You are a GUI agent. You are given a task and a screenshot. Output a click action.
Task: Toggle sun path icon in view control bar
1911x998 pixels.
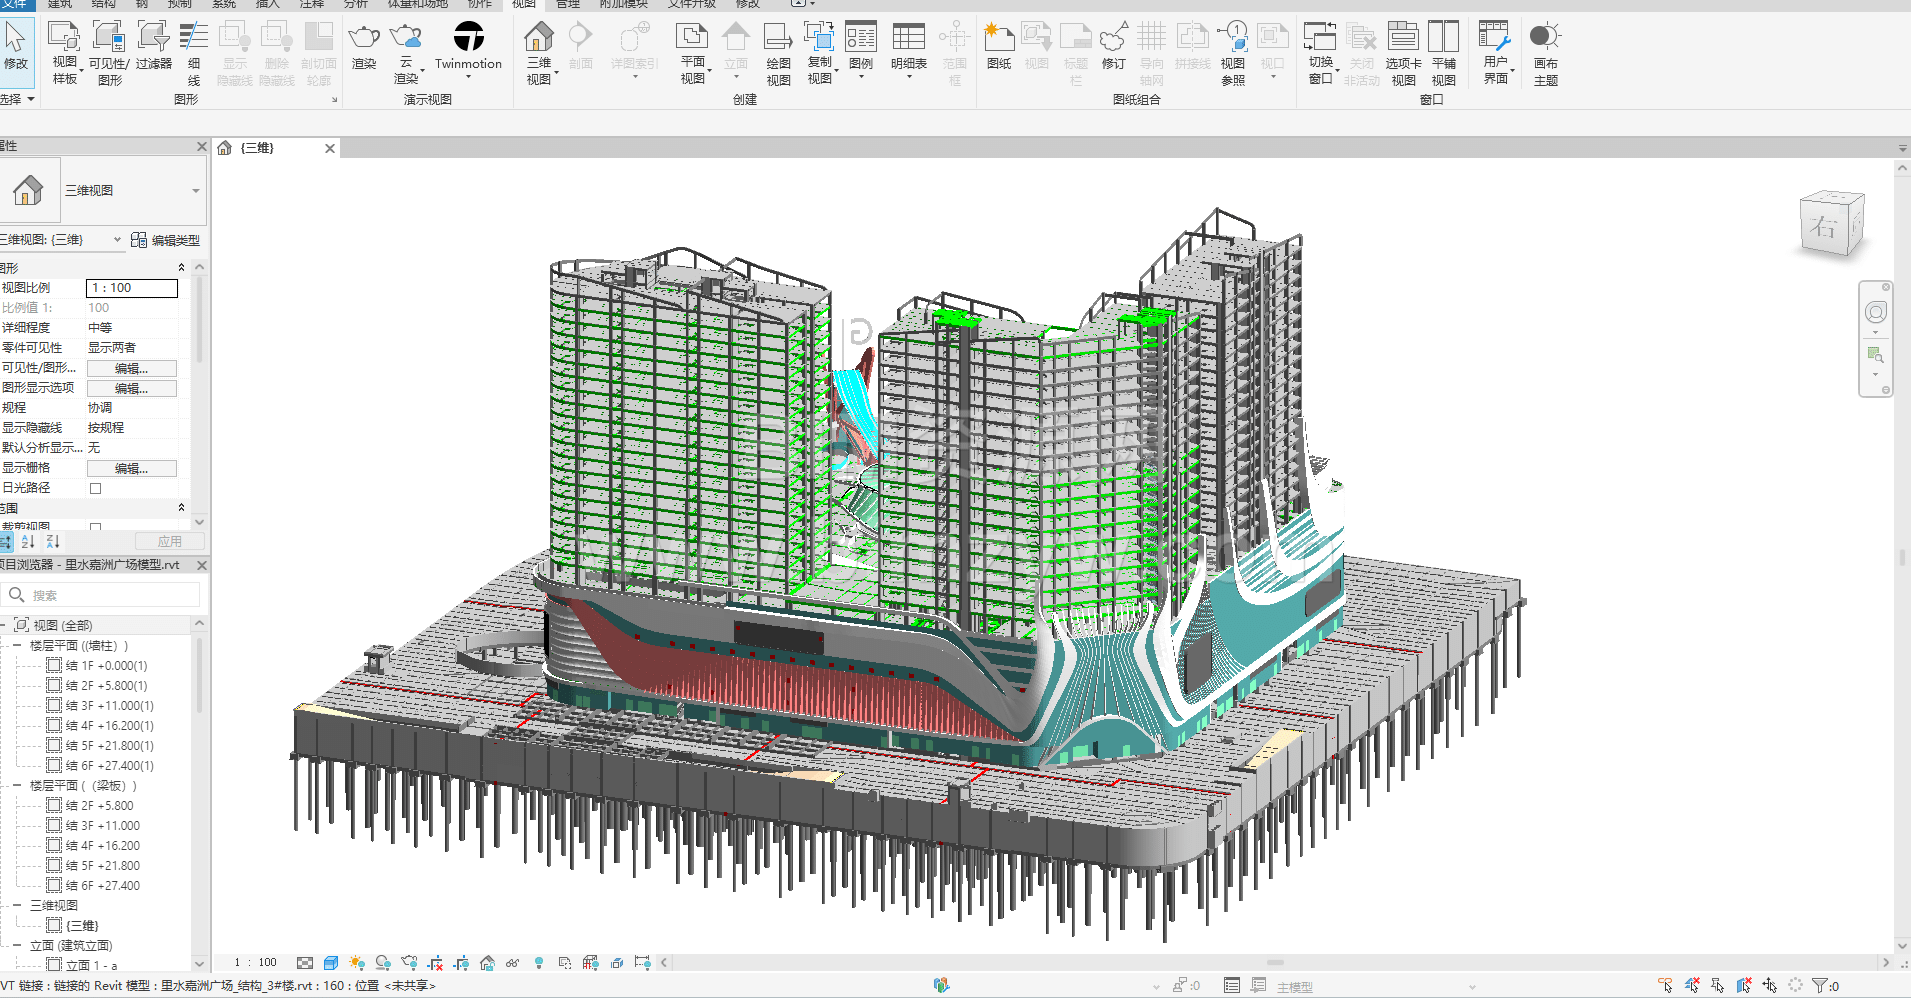357,963
